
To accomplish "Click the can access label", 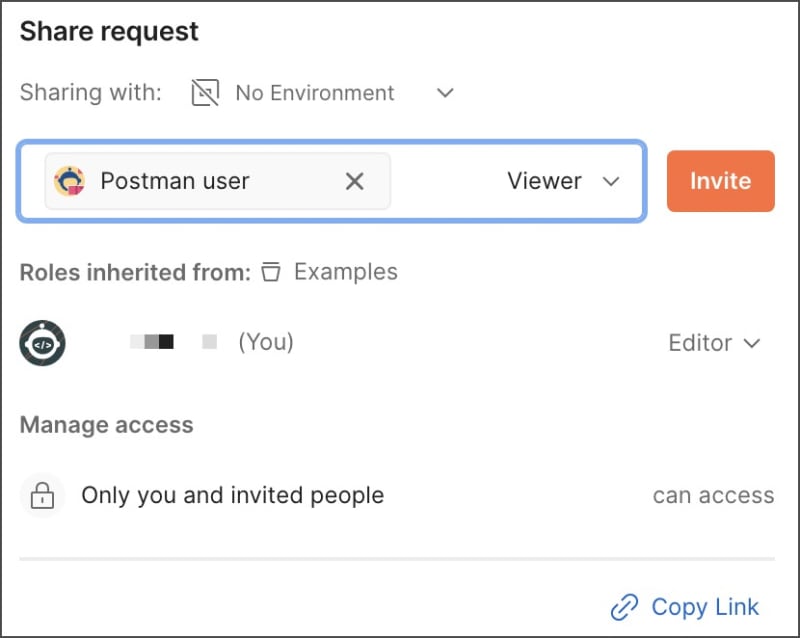I will tap(712, 494).
